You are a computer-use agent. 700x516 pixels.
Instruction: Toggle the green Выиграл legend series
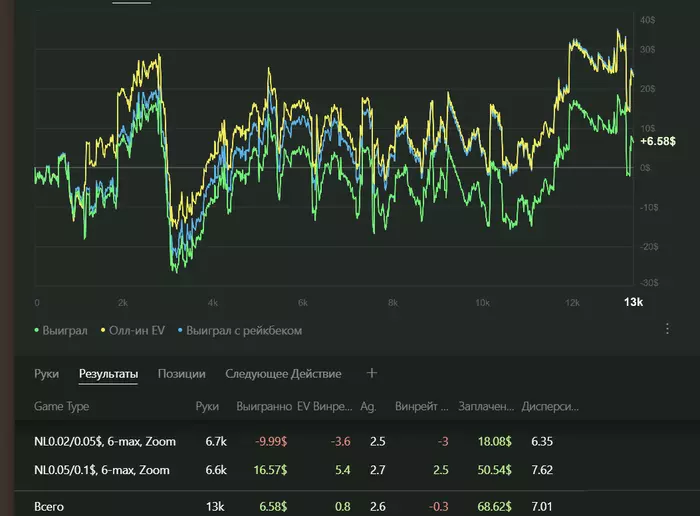(x=62, y=330)
